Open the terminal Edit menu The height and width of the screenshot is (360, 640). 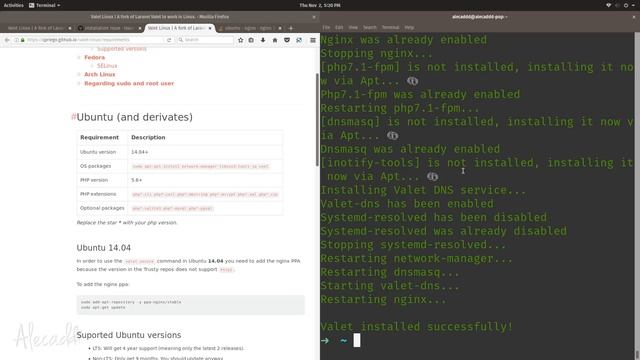click(x=339, y=27)
